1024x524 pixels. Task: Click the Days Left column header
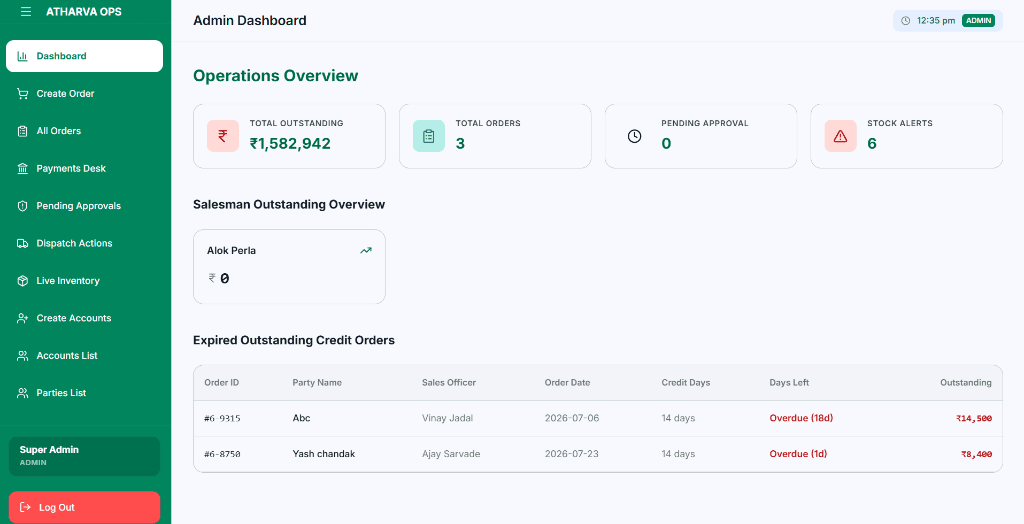click(x=789, y=382)
